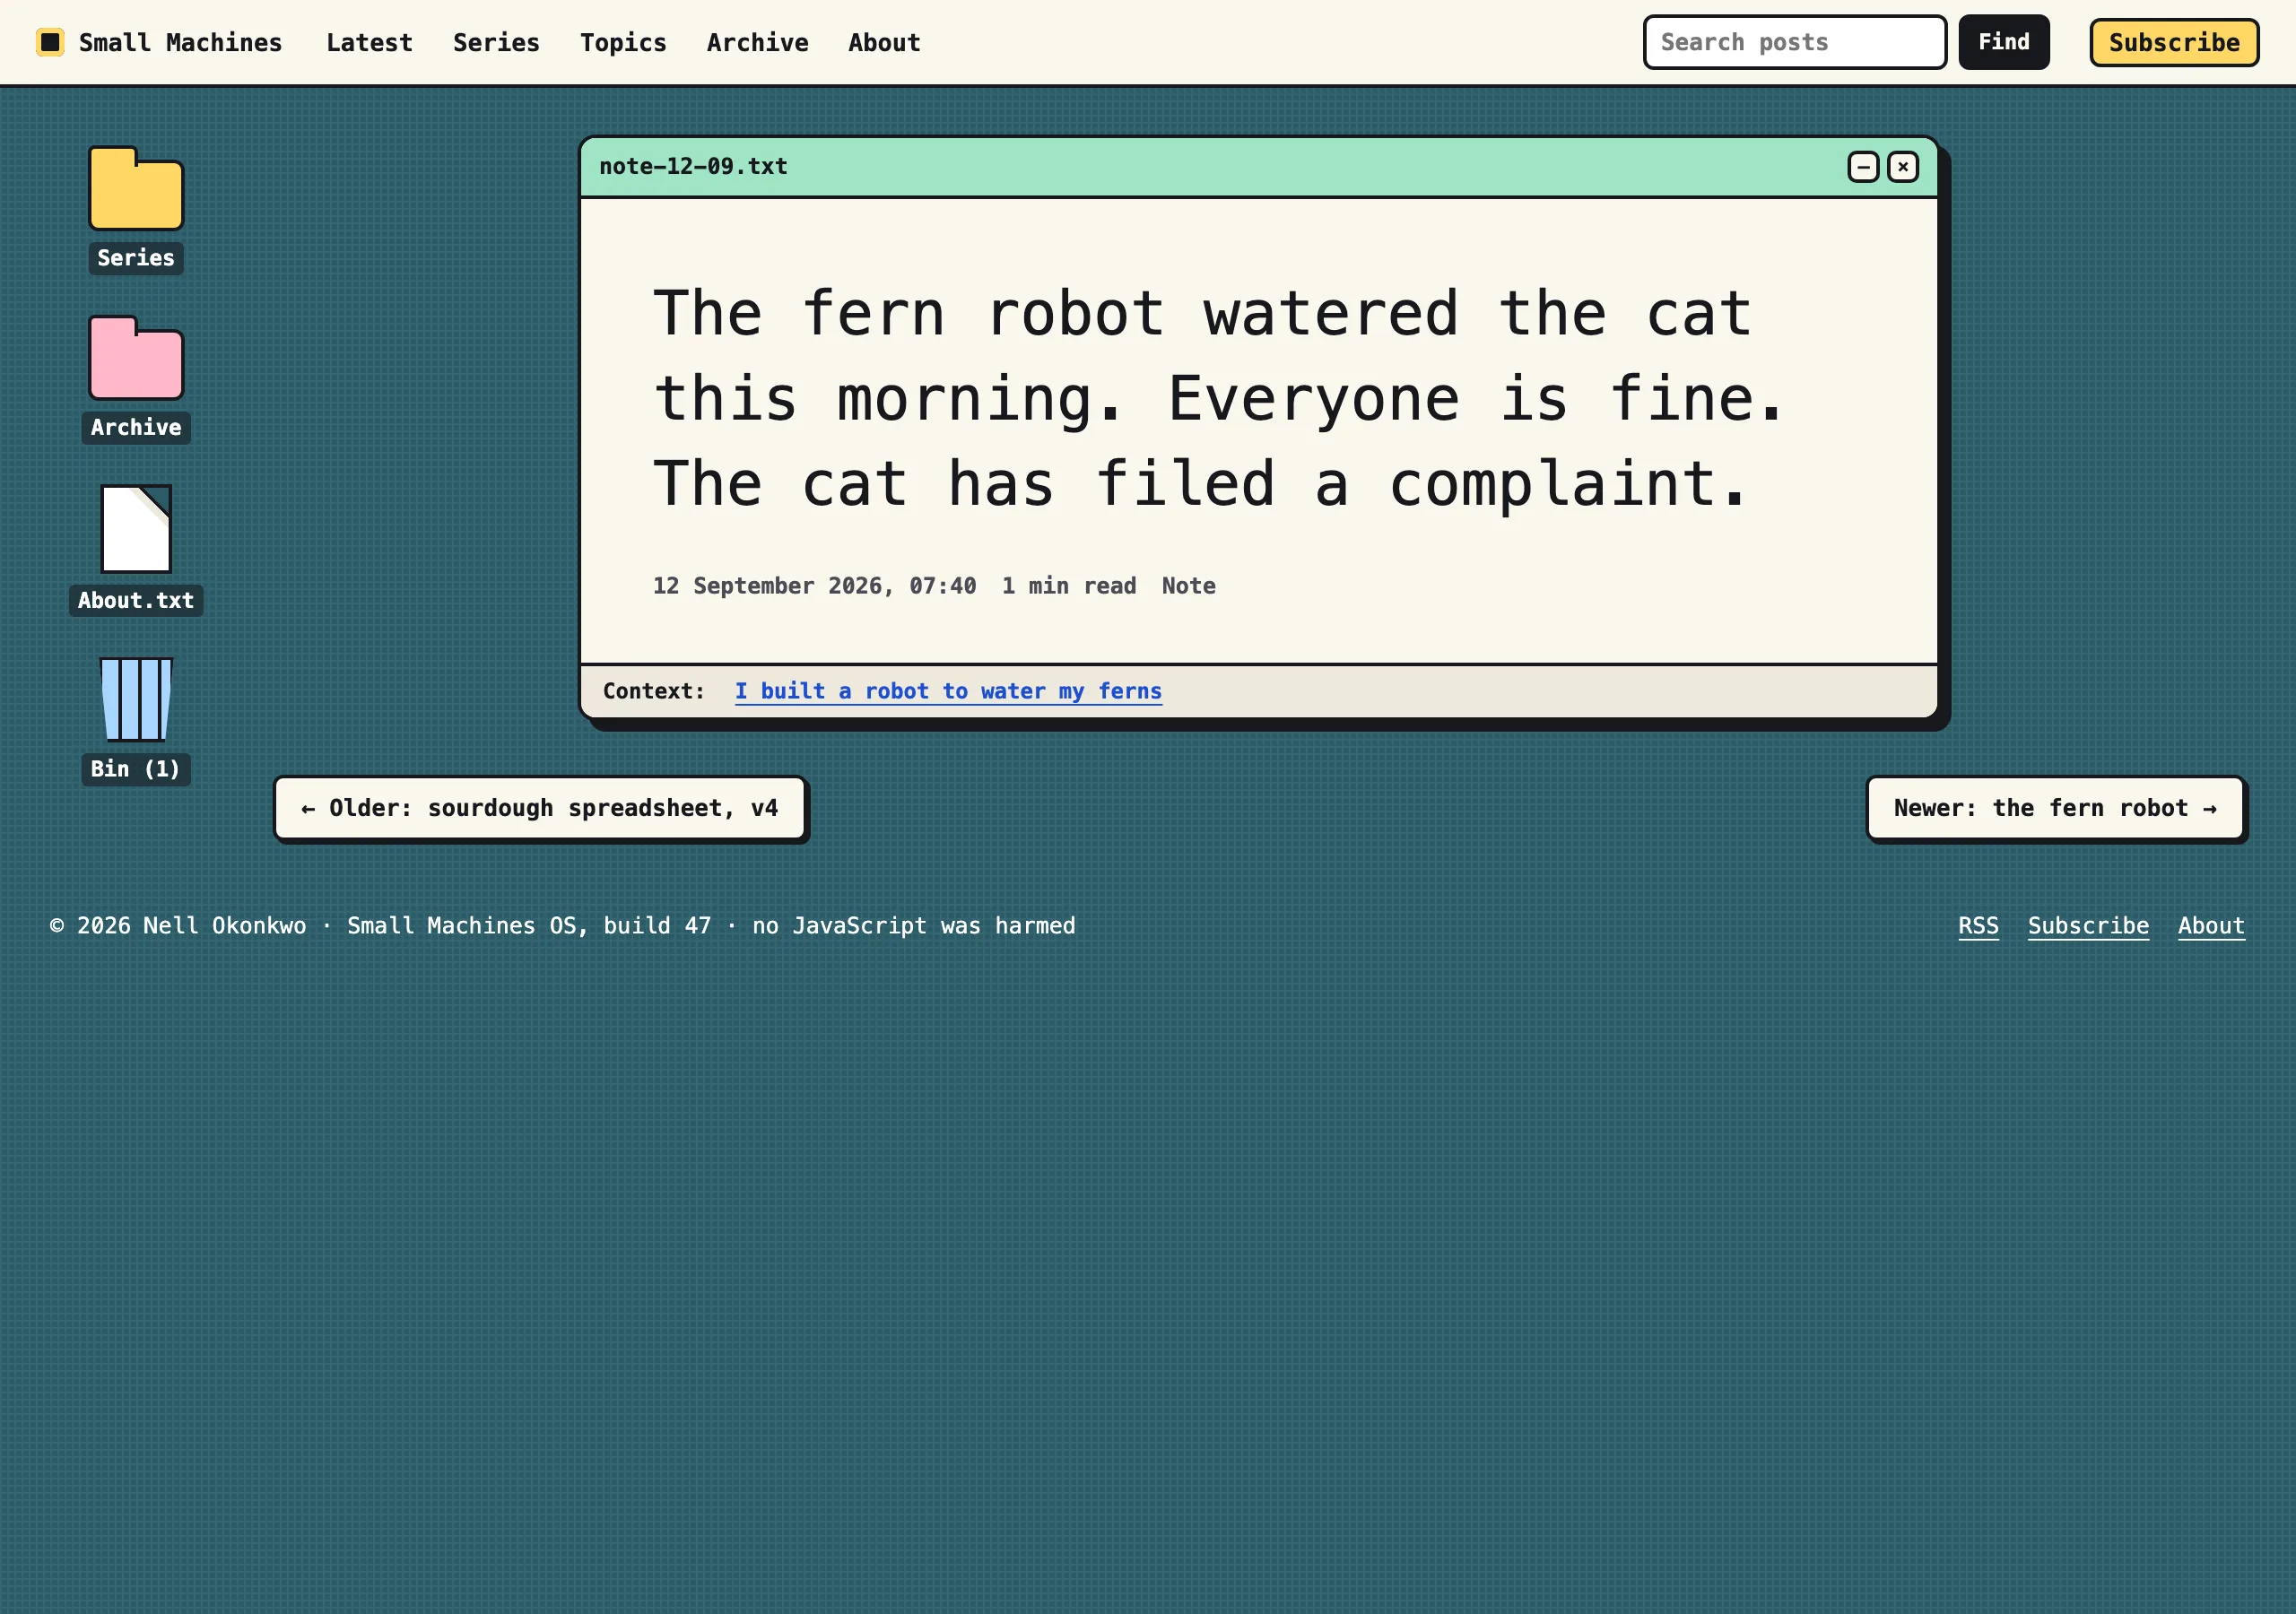Image resolution: width=2296 pixels, height=1614 pixels.
Task: Click the '1 min read' label
Action: pyautogui.click(x=1069, y=586)
